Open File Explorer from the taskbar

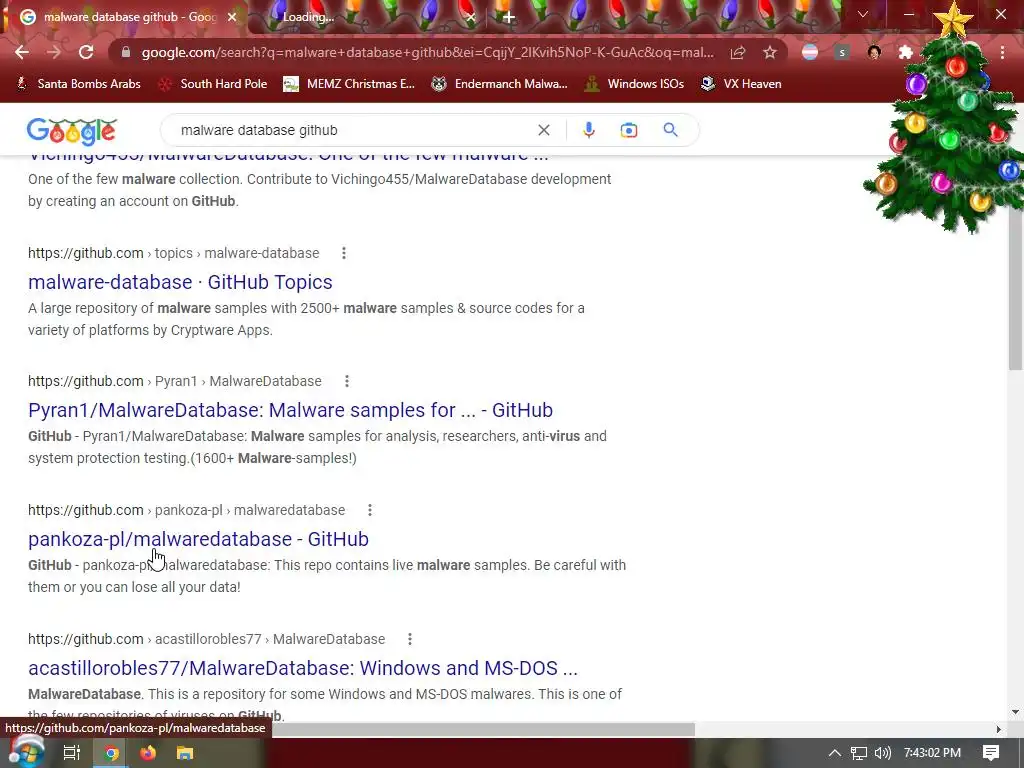click(185, 753)
